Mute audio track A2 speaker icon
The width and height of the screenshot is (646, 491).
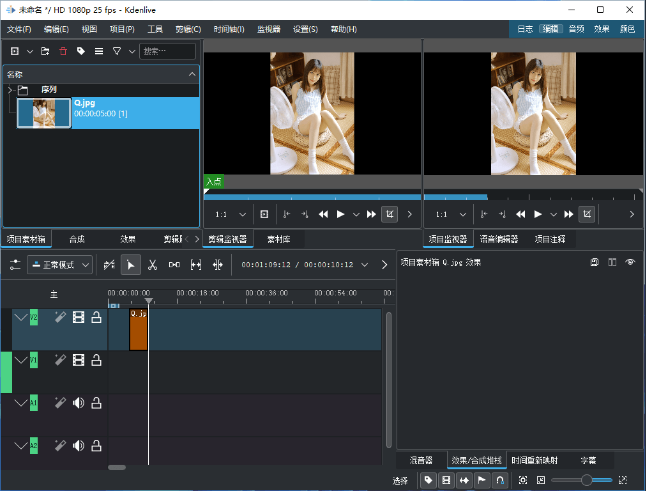click(78, 446)
